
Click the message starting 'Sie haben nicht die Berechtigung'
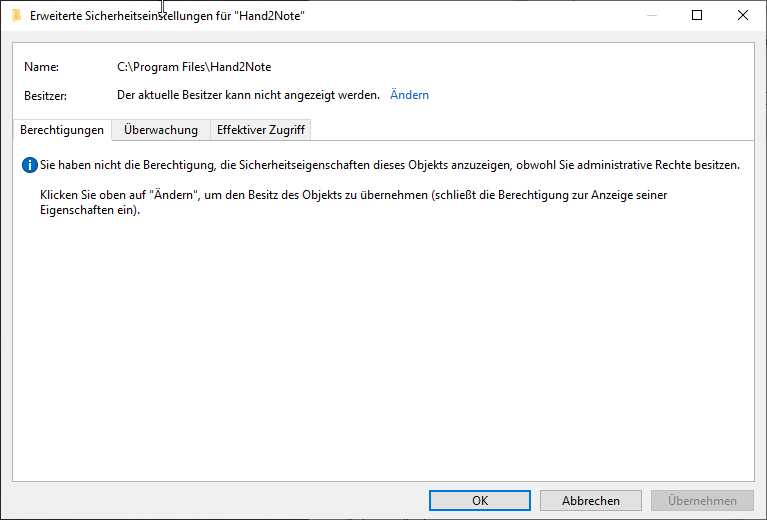click(x=390, y=165)
